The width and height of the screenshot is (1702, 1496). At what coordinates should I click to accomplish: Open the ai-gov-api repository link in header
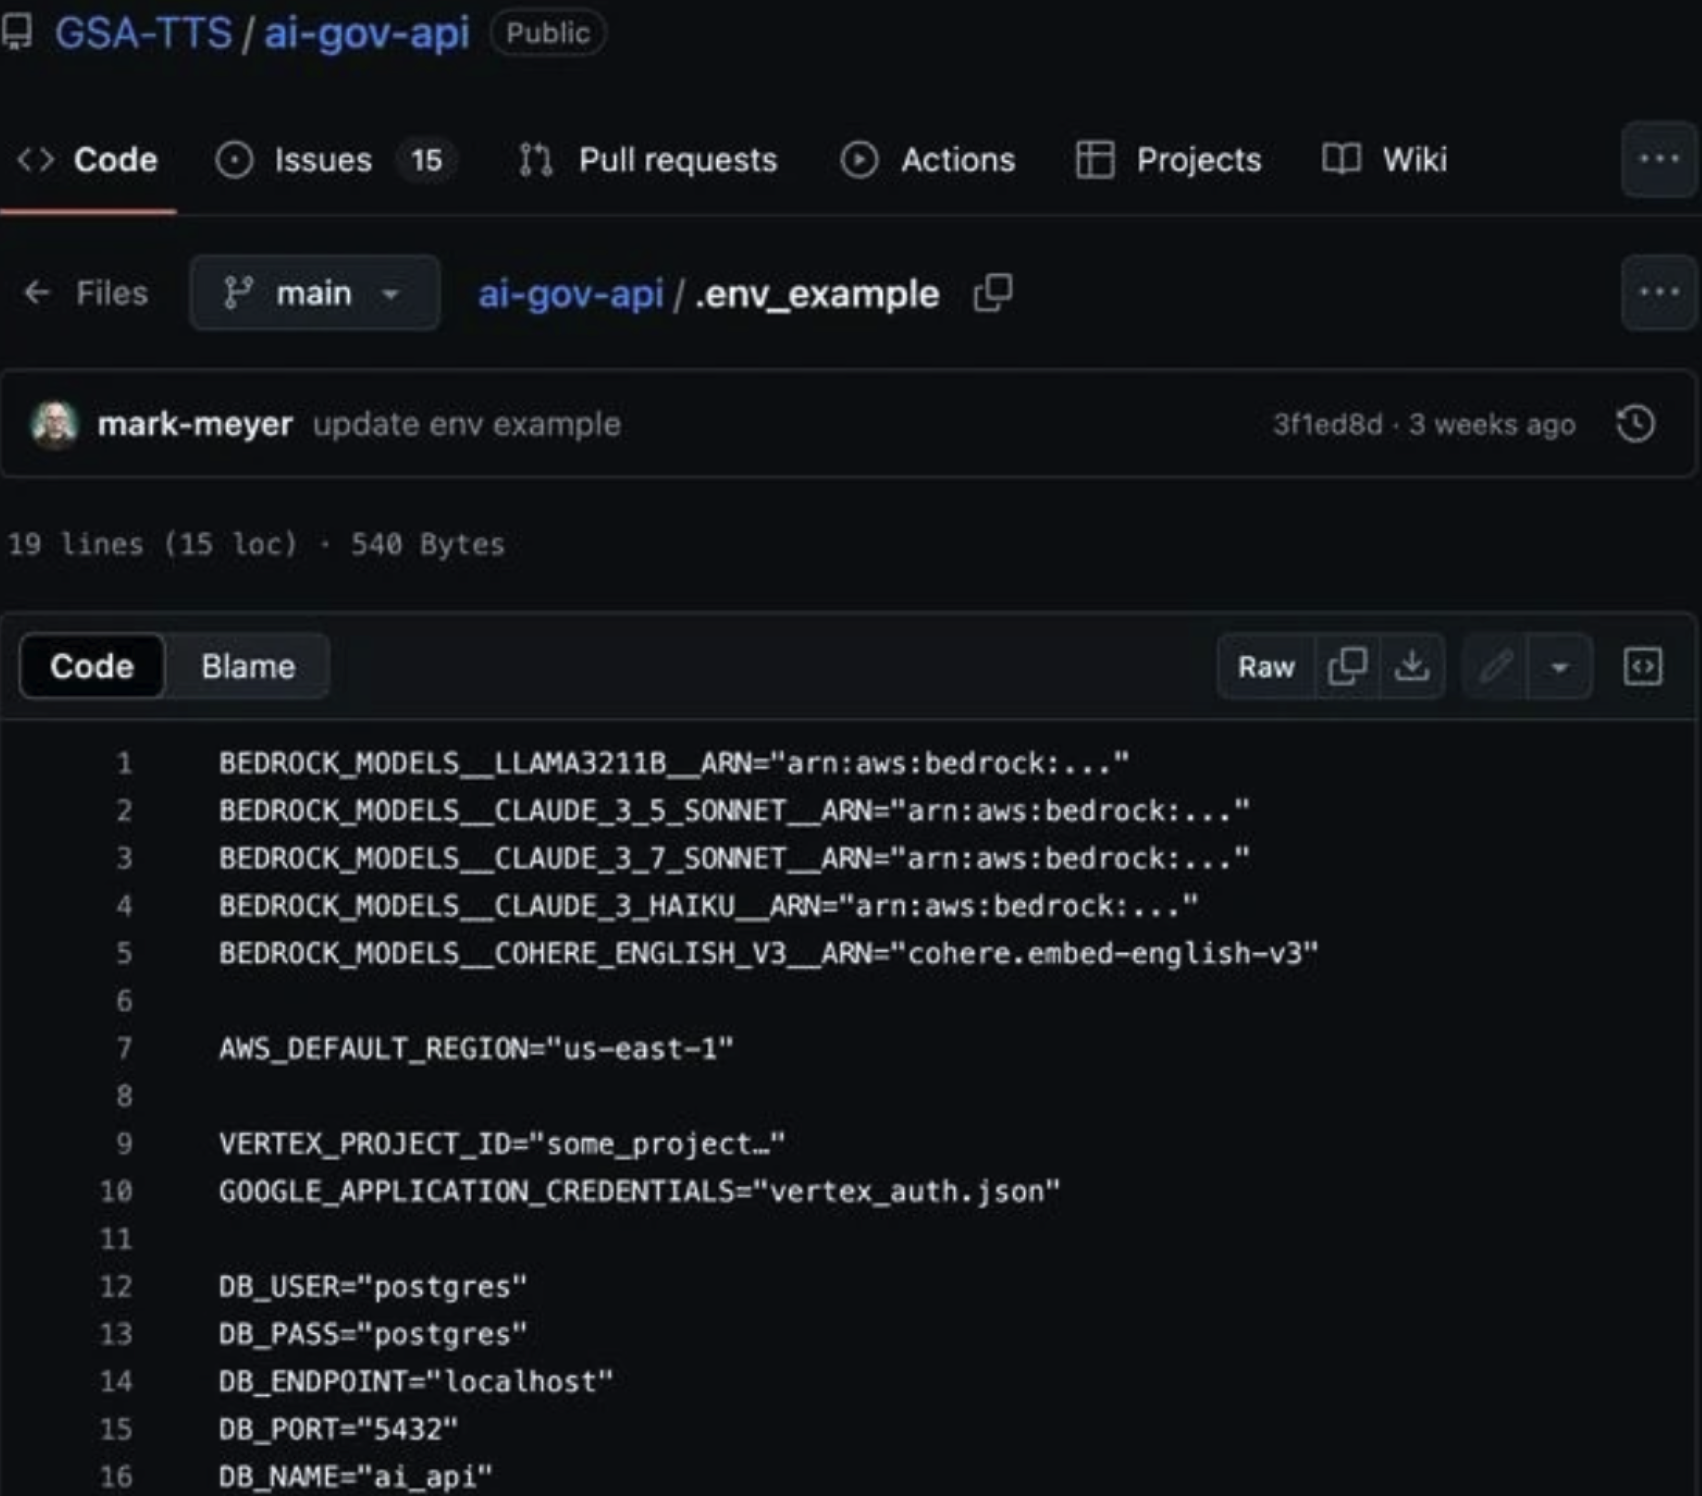pos(366,33)
